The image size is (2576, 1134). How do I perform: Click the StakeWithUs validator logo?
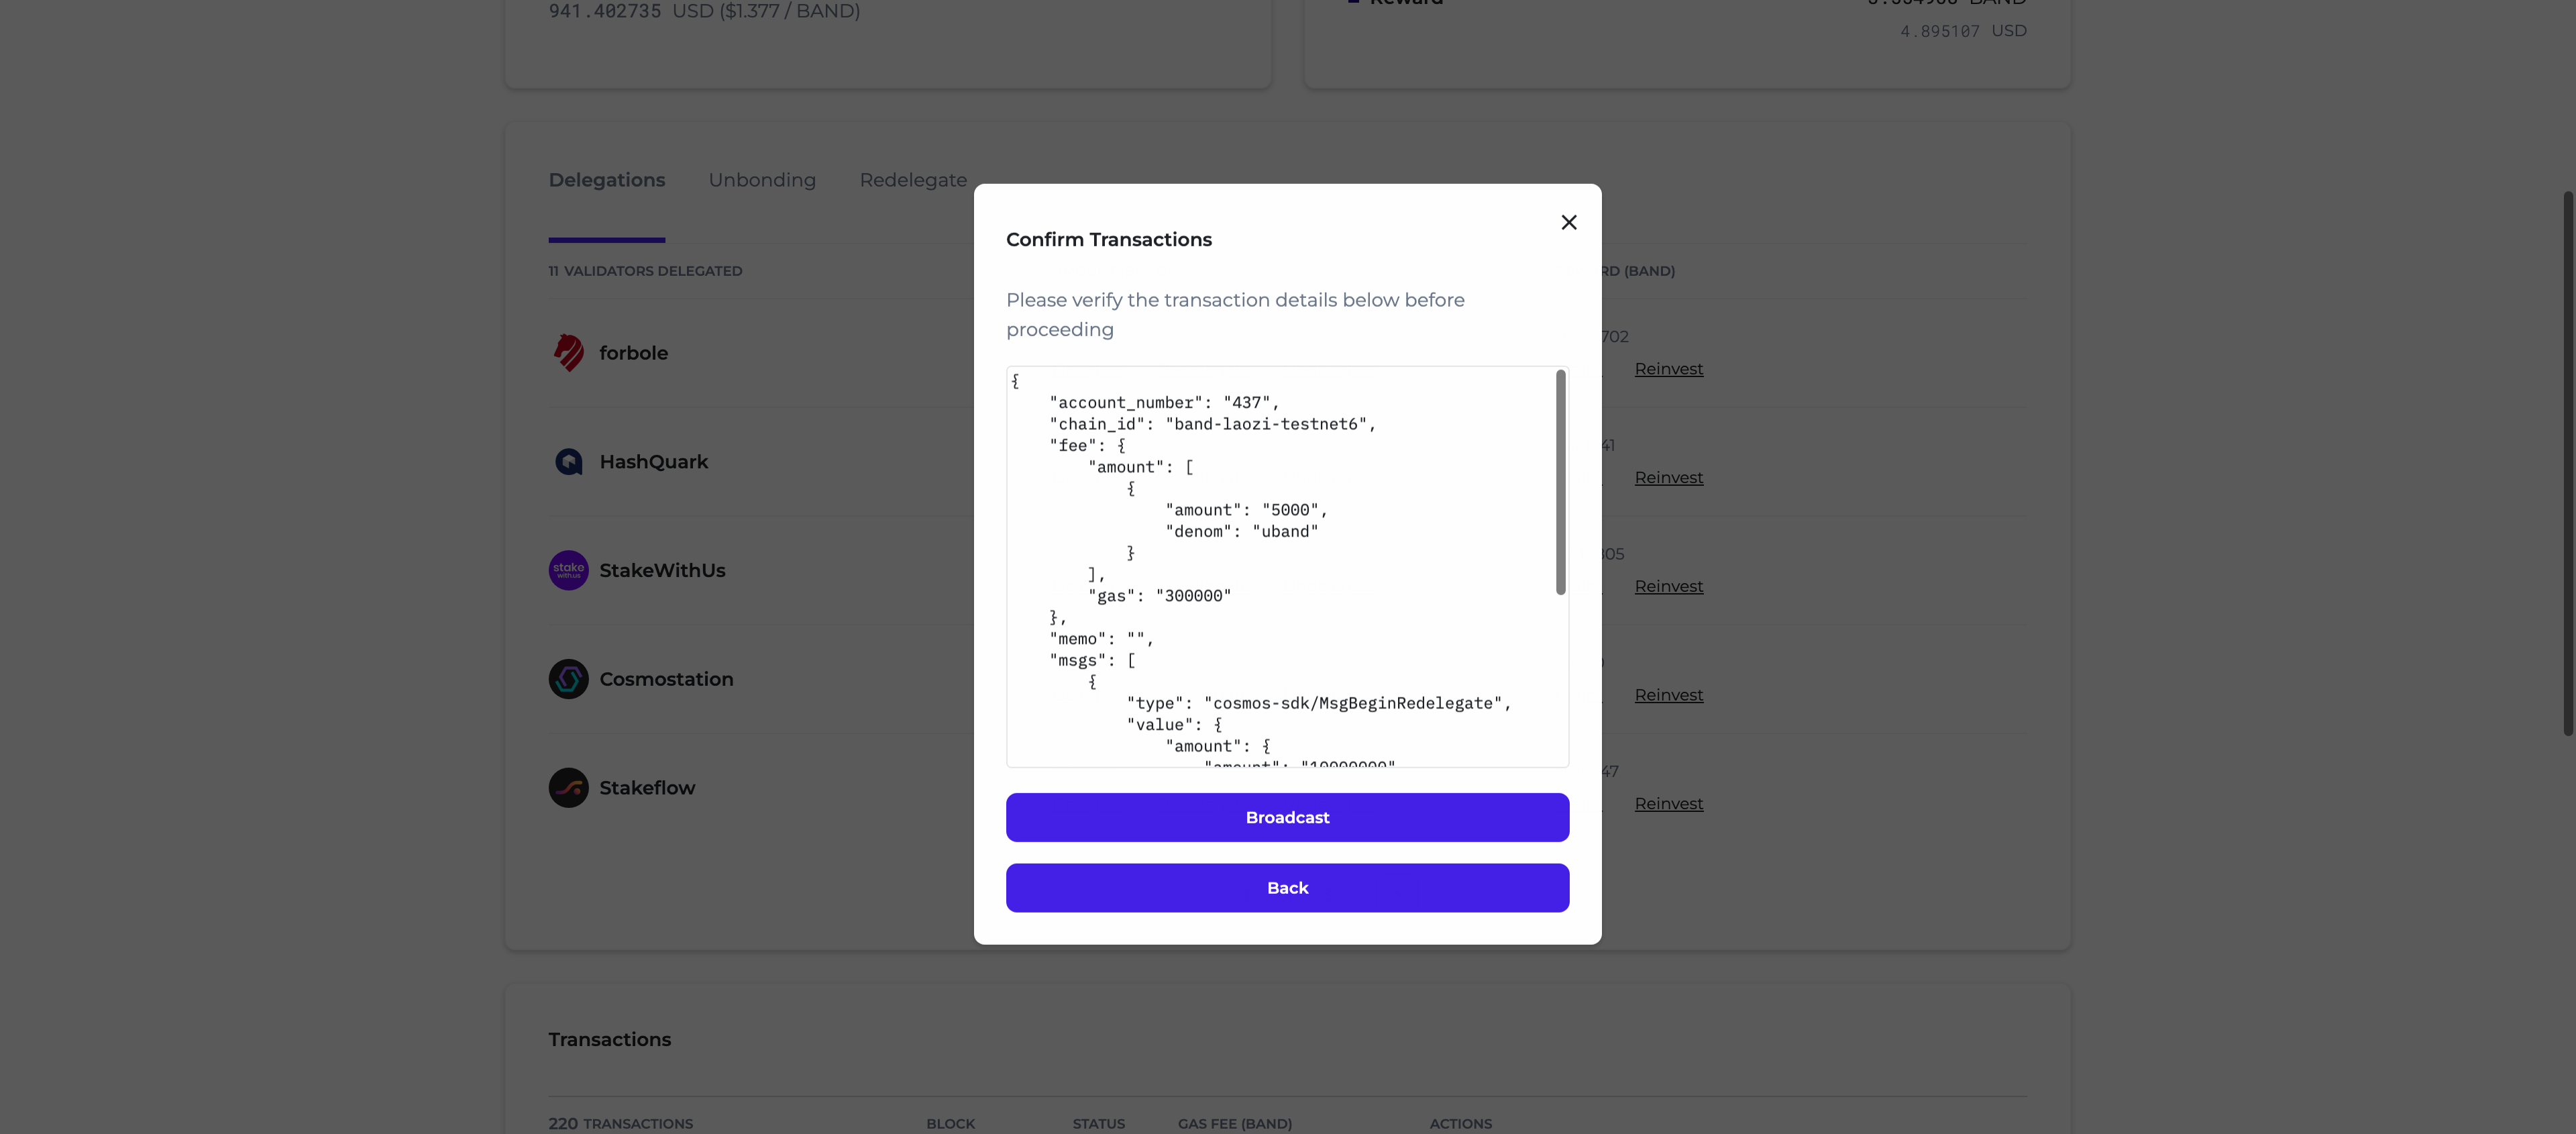[x=568, y=570]
